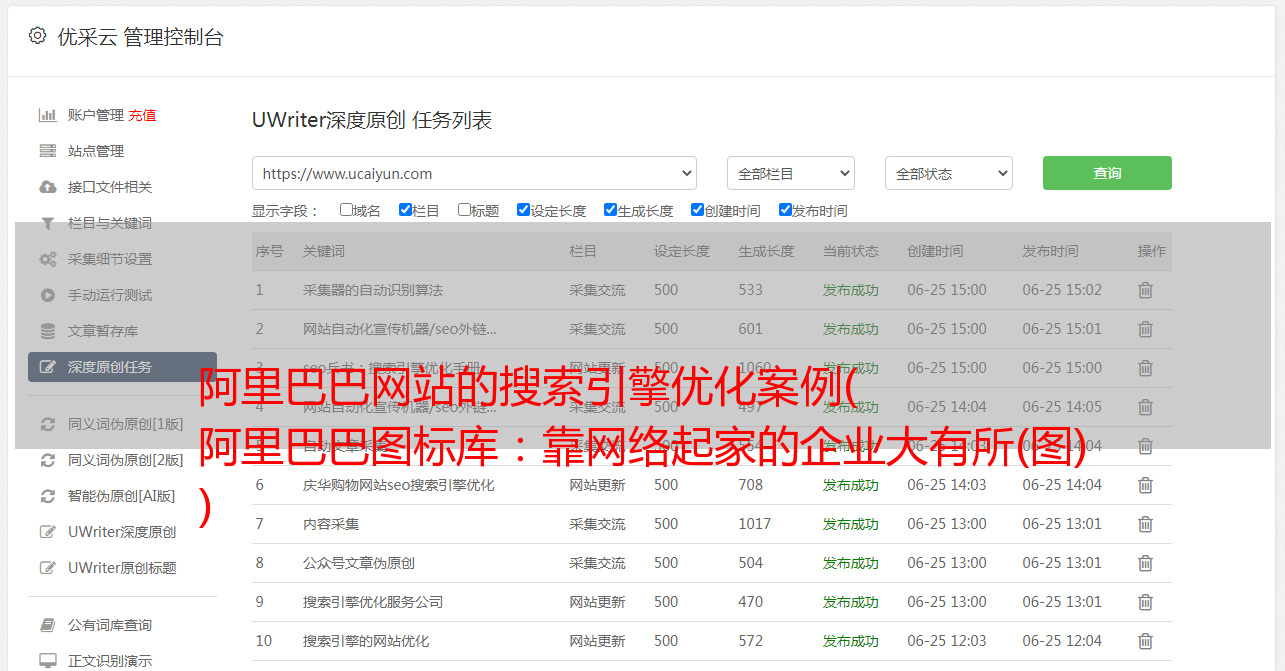This screenshot has height=671, width=1285.
Task: Open 智能伪原创[AI版] from sidebar
Action: click(121, 496)
